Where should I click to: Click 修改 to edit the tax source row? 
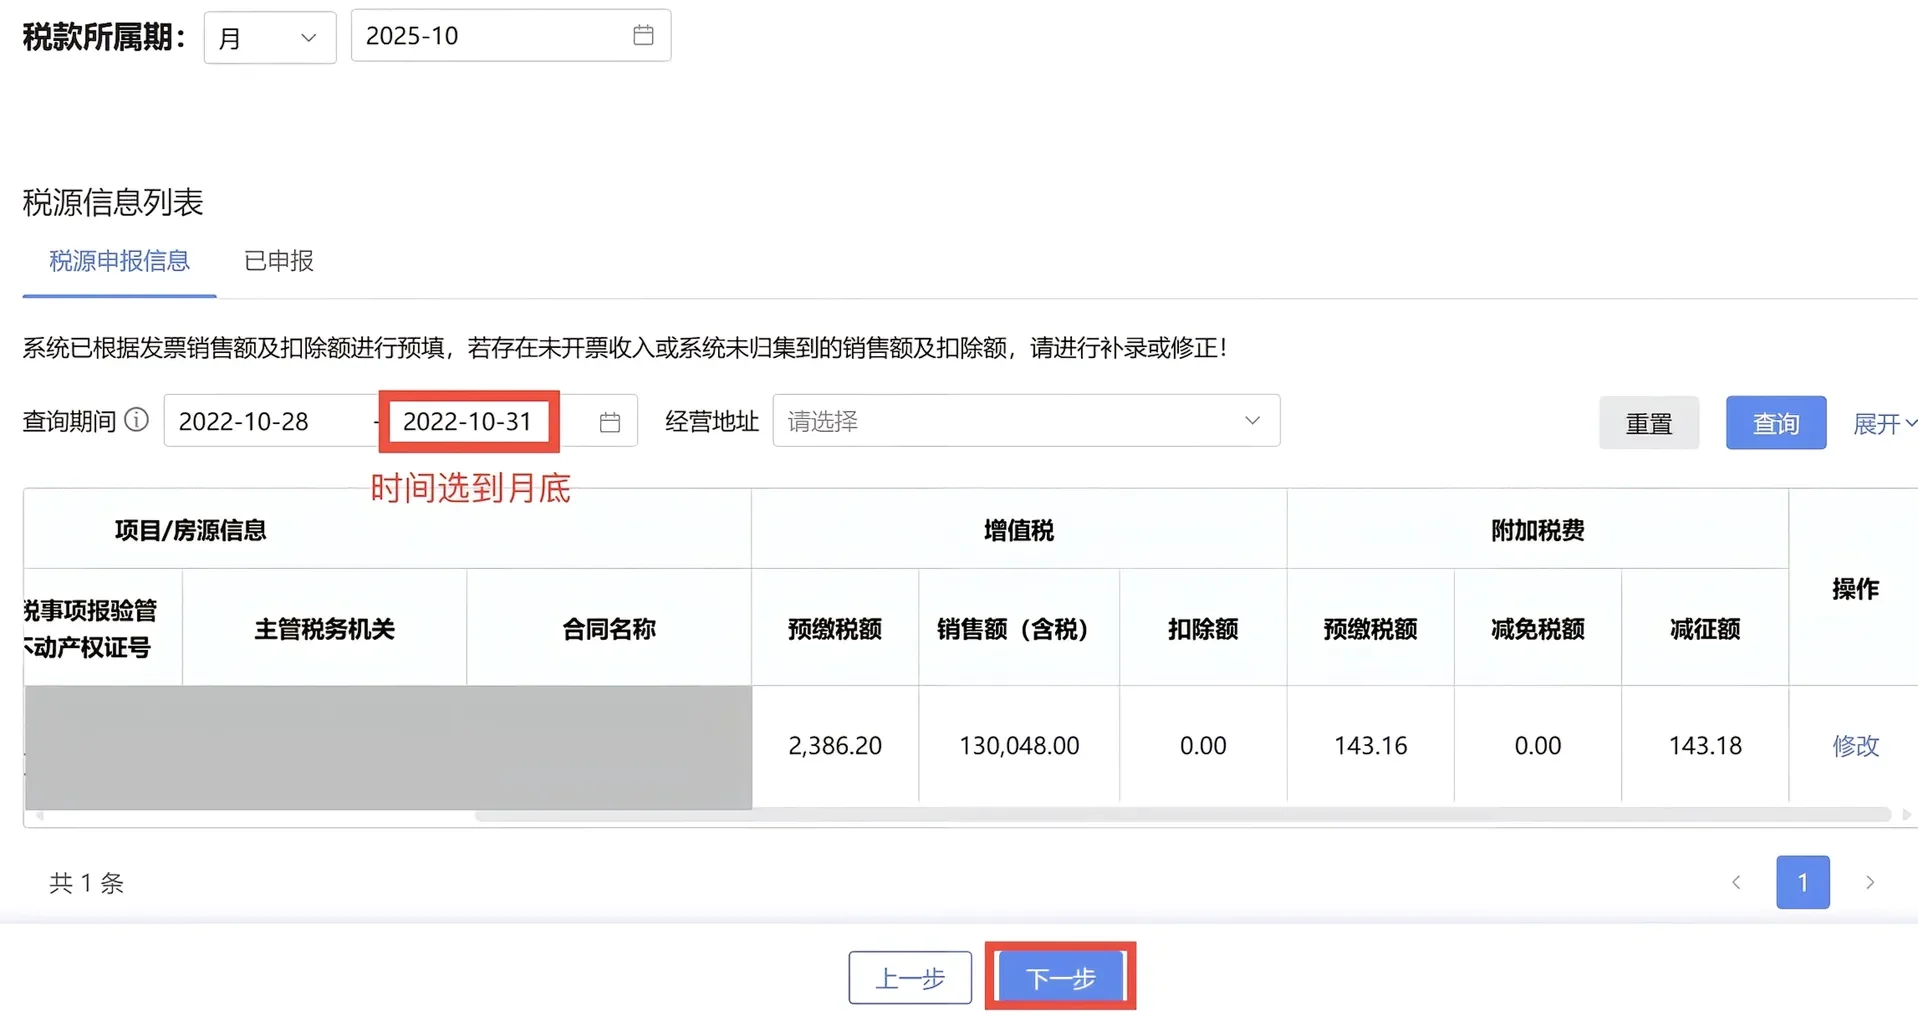(x=1855, y=745)
